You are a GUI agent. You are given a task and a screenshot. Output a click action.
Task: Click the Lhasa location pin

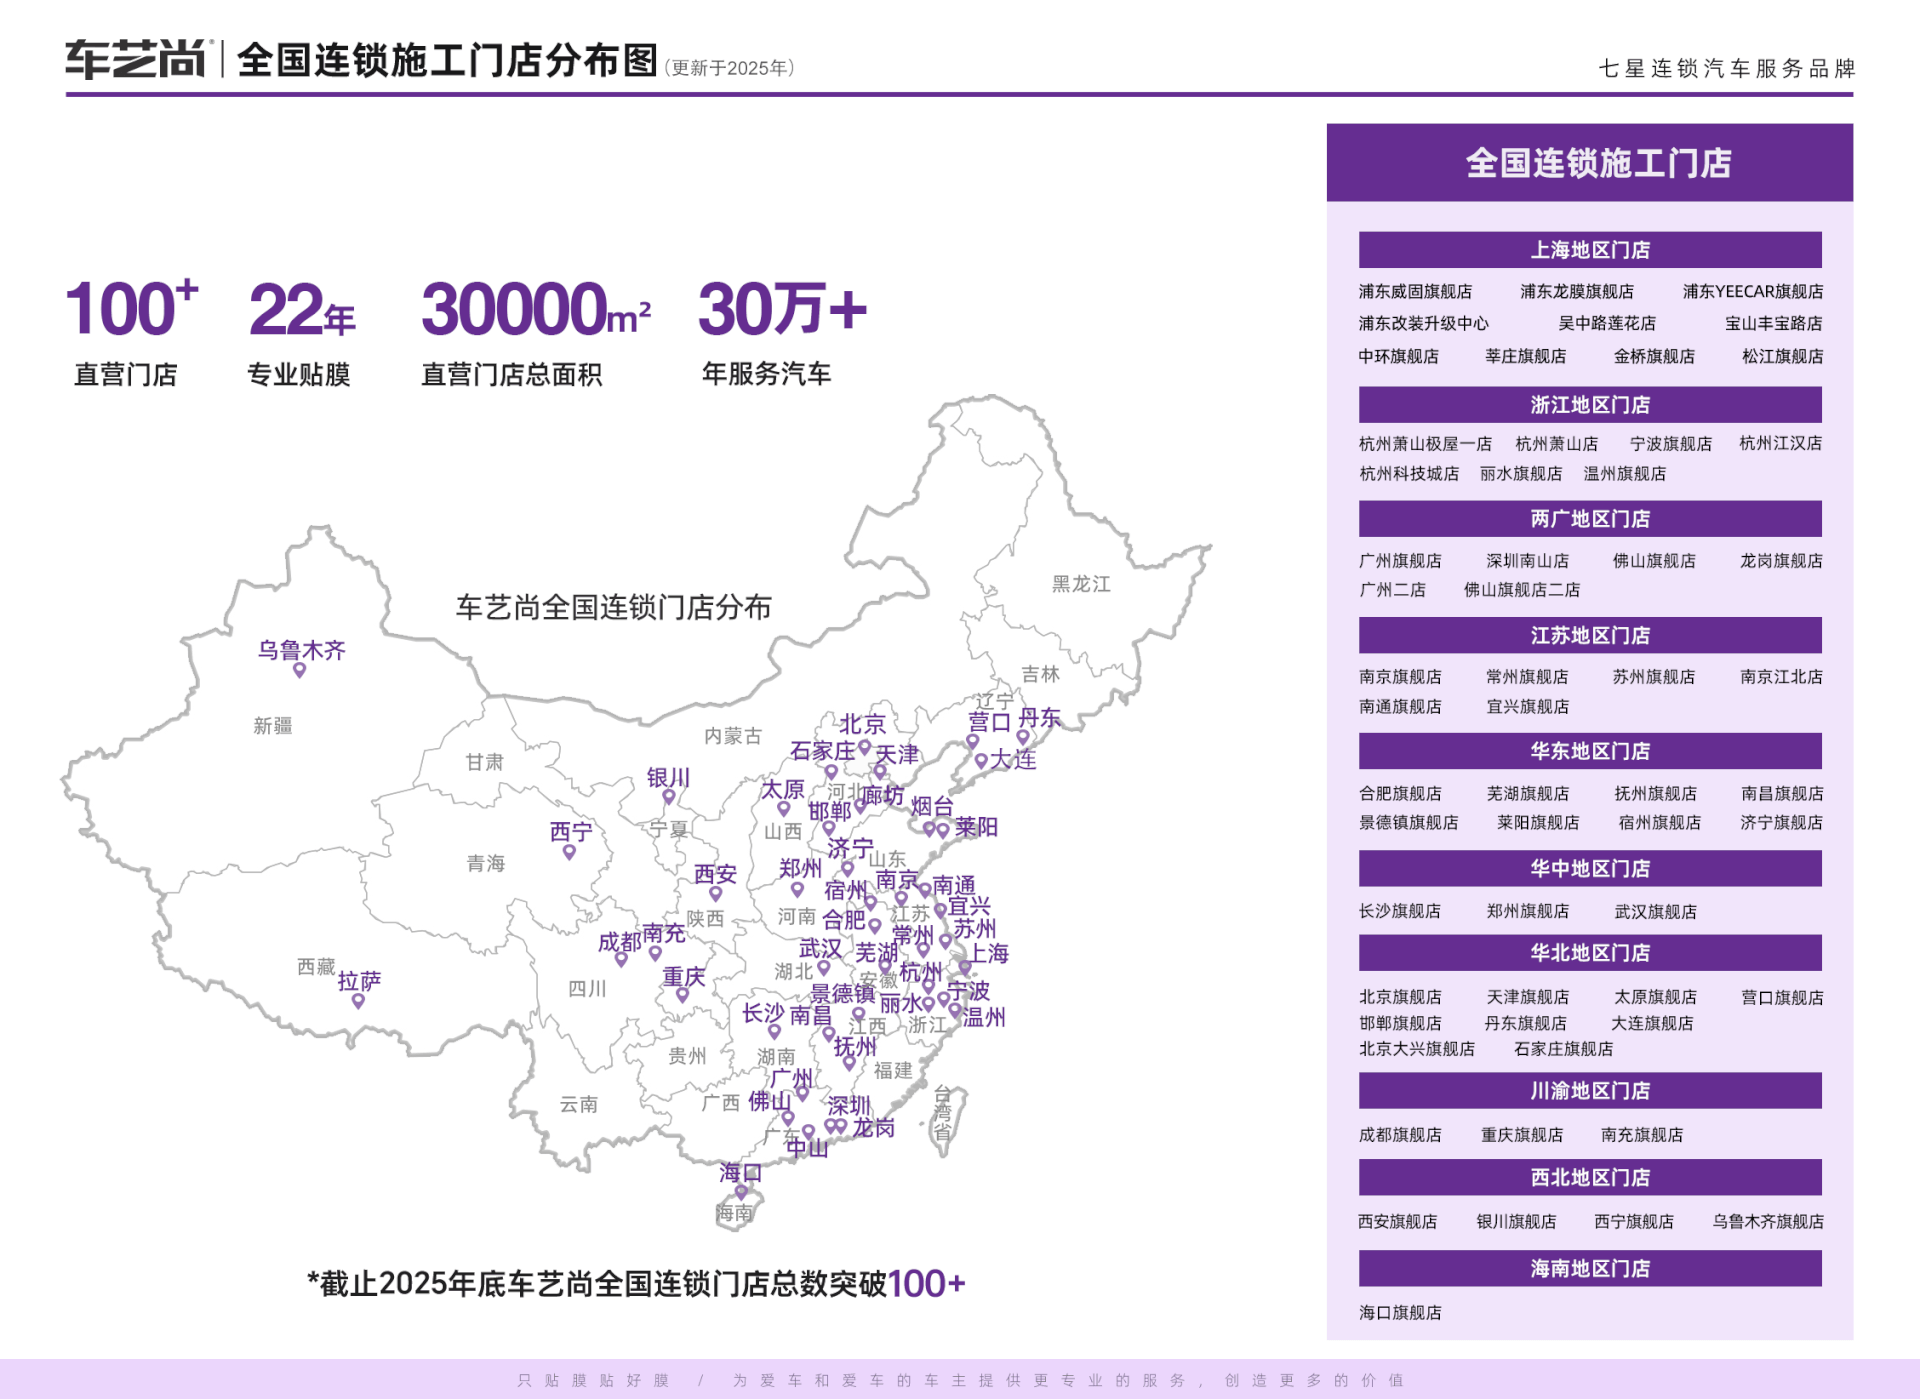coord(358,1000)
